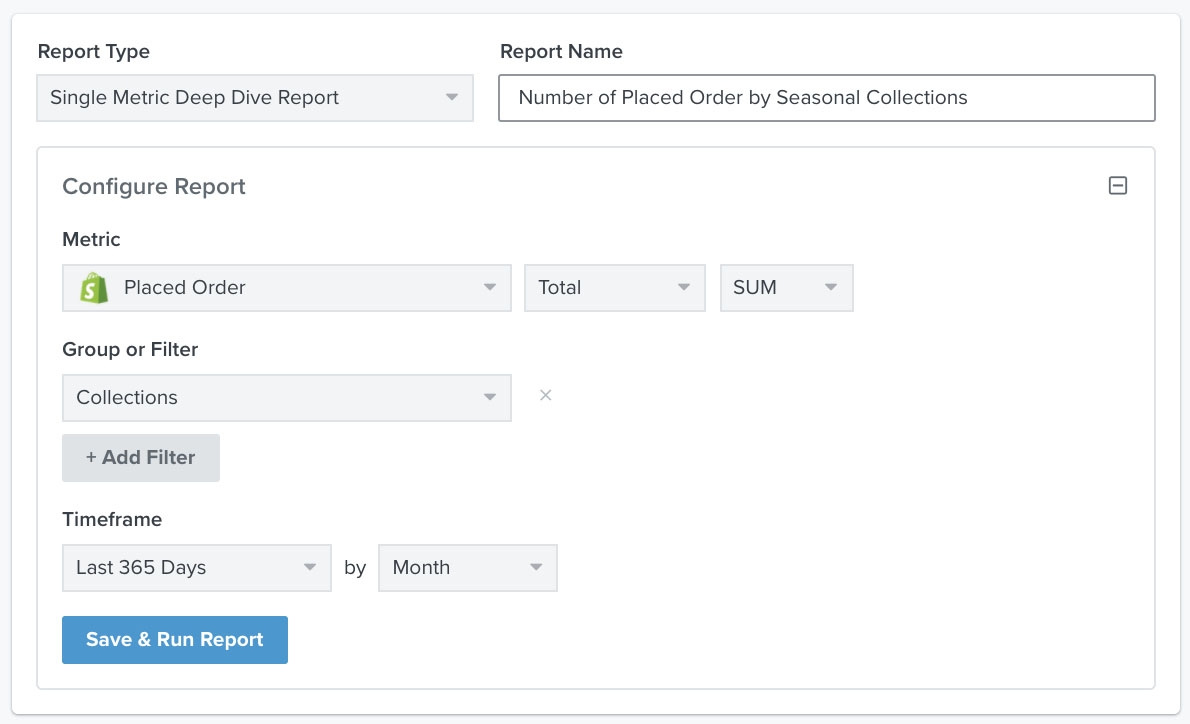Click the Shopify bag icon in Metric field
The height and width of the screenshot is (724, 1190).
[94, 288]
